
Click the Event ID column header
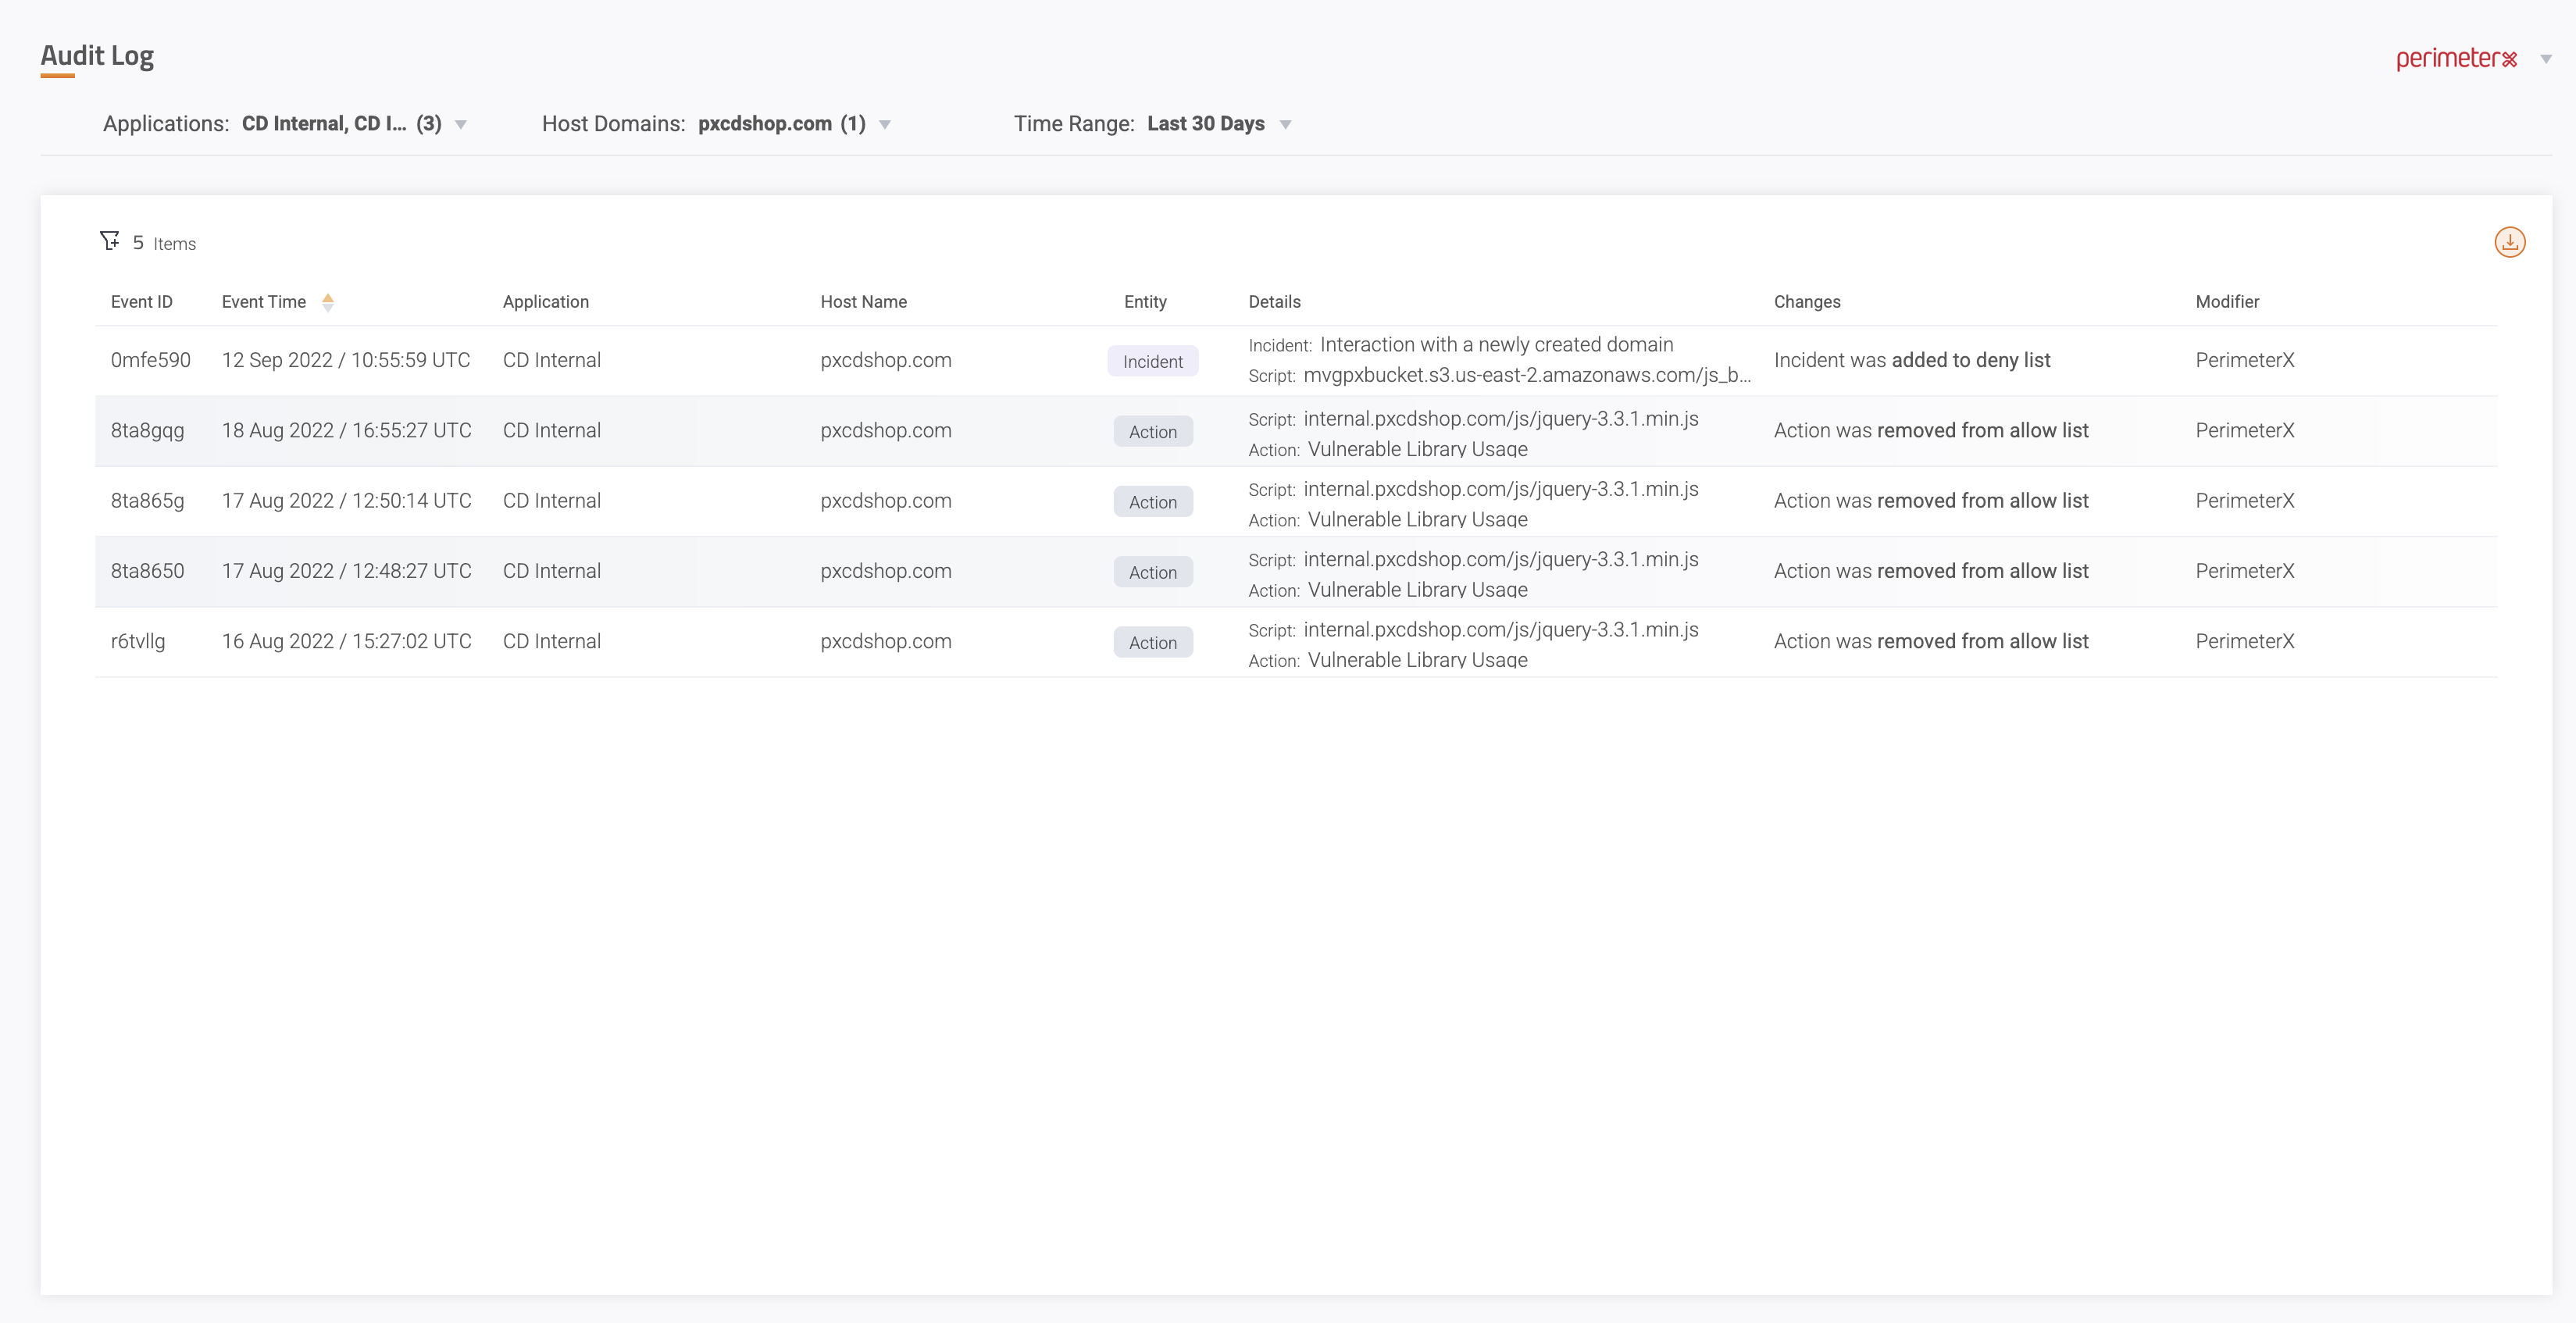click(x=141, y=302)
